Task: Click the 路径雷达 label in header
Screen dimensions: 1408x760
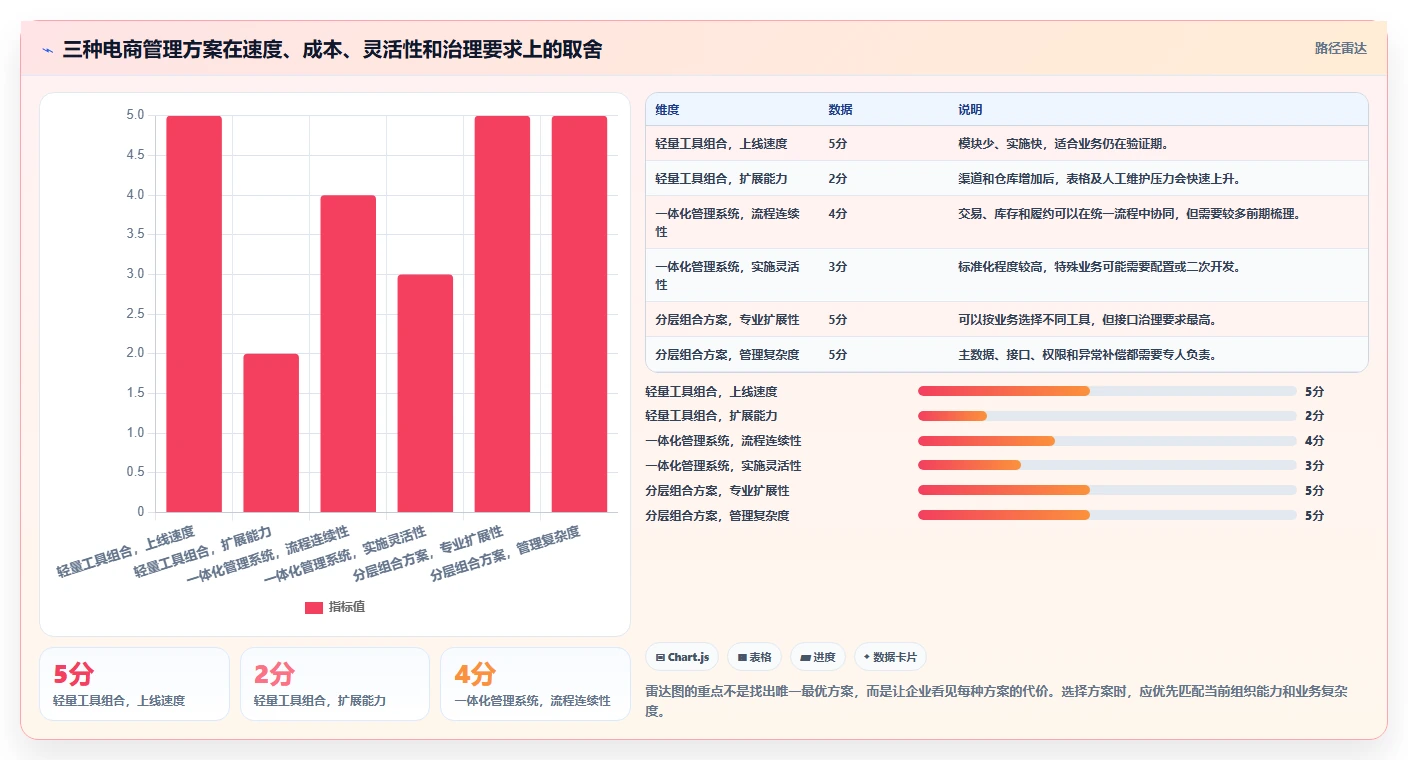Action: [1340, 48]
